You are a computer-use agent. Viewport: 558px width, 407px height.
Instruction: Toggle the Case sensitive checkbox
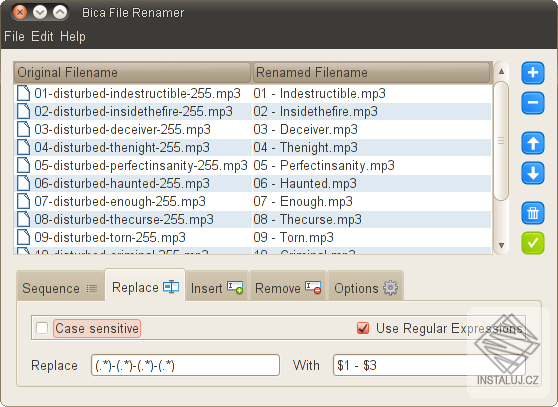42,328
